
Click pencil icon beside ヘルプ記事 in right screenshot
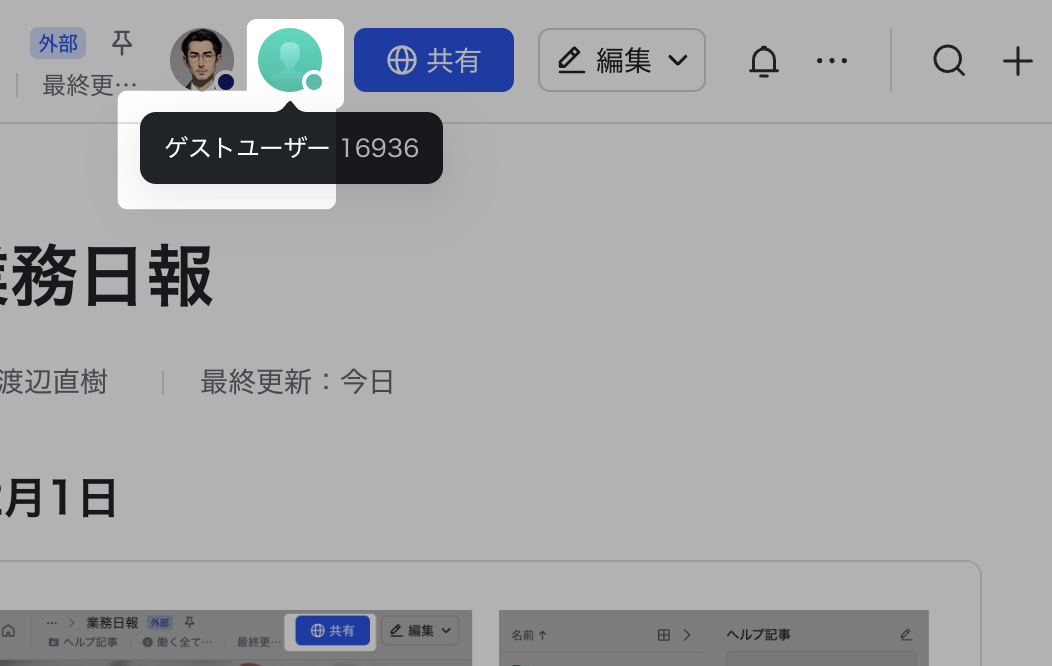(906, 635)
